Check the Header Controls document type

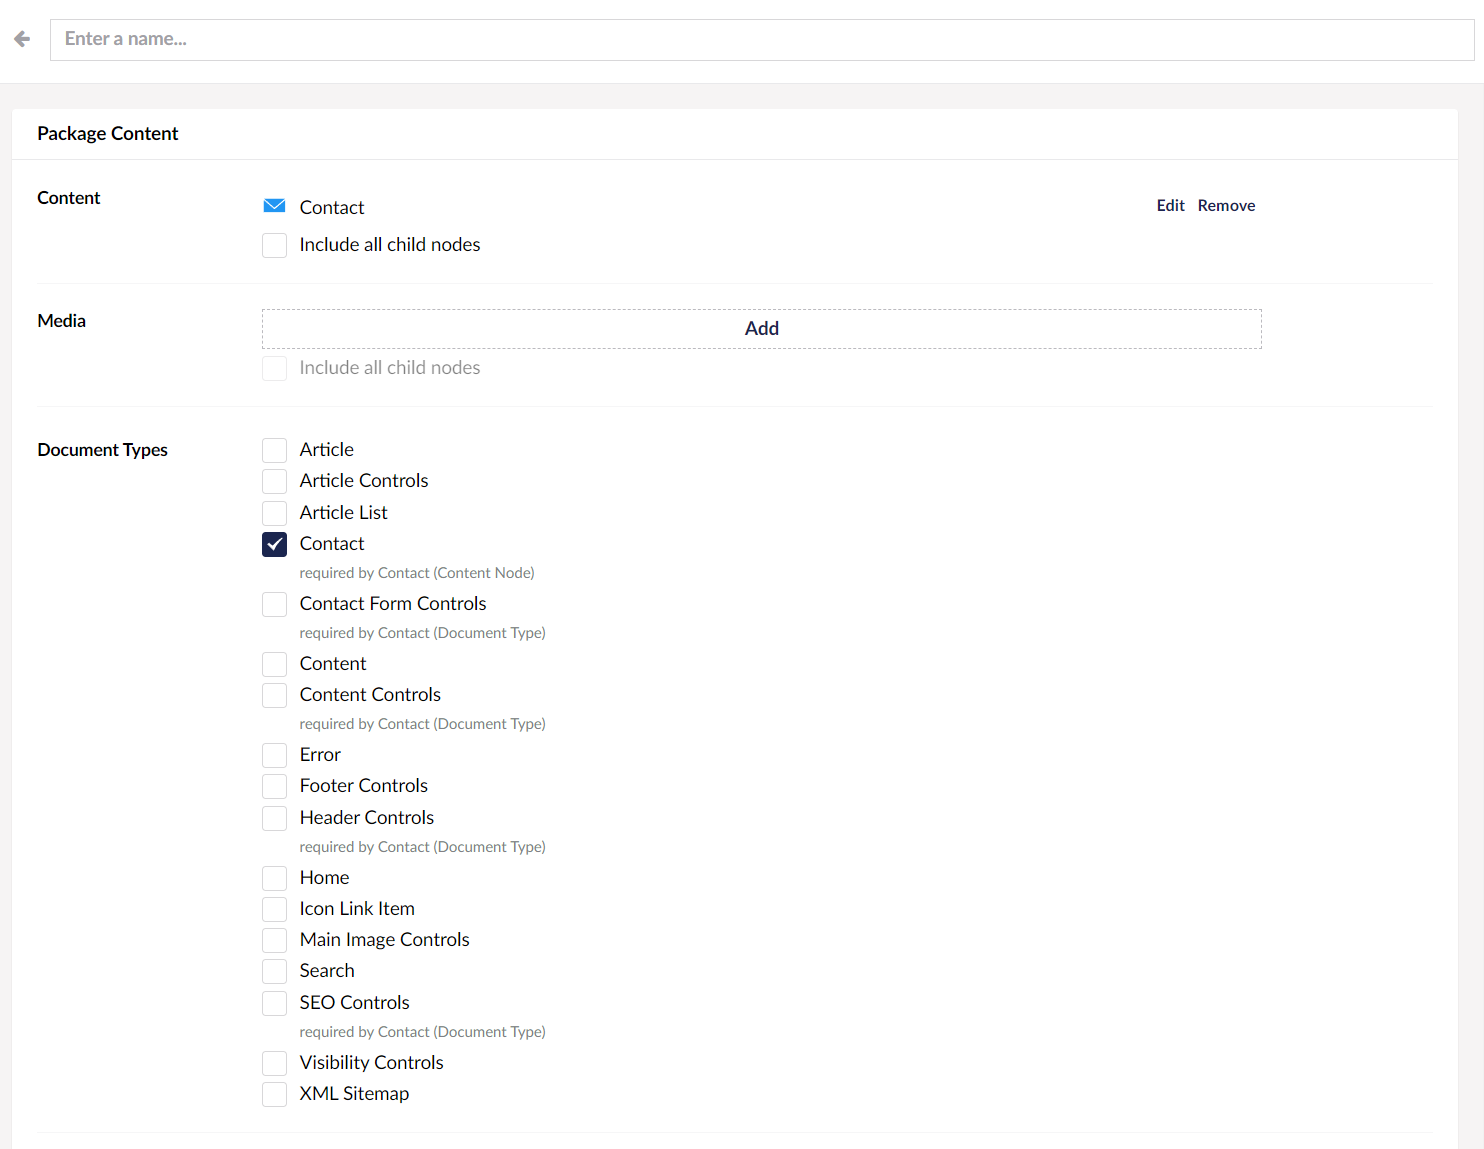(x=274, y=818)
